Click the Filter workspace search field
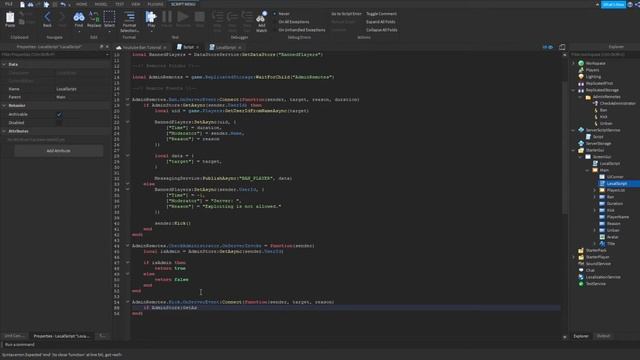 [x=604, y=54]
